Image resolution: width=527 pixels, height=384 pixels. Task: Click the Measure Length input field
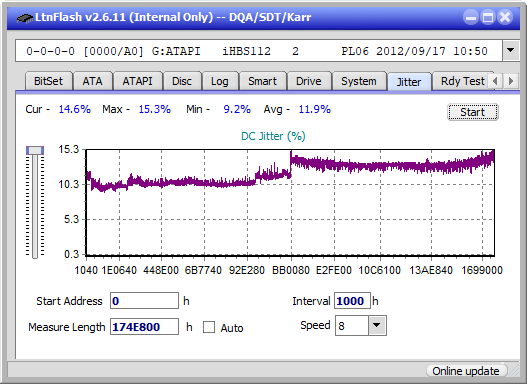click(145, 327)
